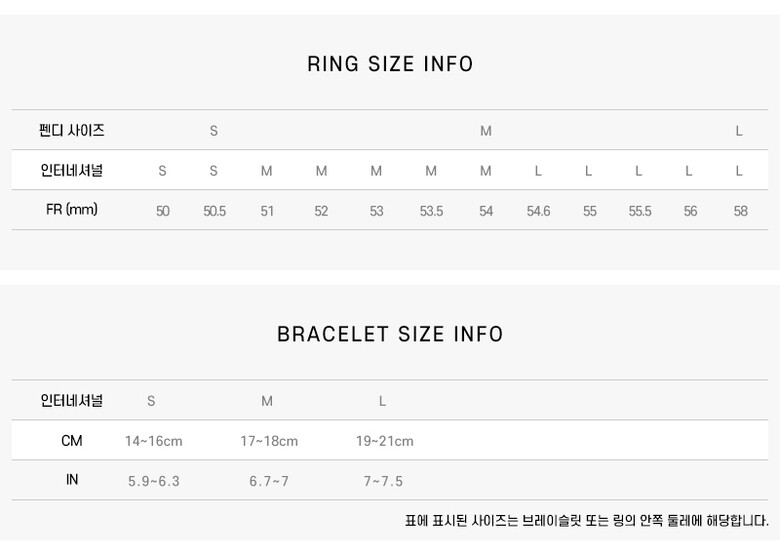This screenshot has width=780, height=555.
Task: Click the 17~18cm bracelet measurement
Action: coord(269,441)
